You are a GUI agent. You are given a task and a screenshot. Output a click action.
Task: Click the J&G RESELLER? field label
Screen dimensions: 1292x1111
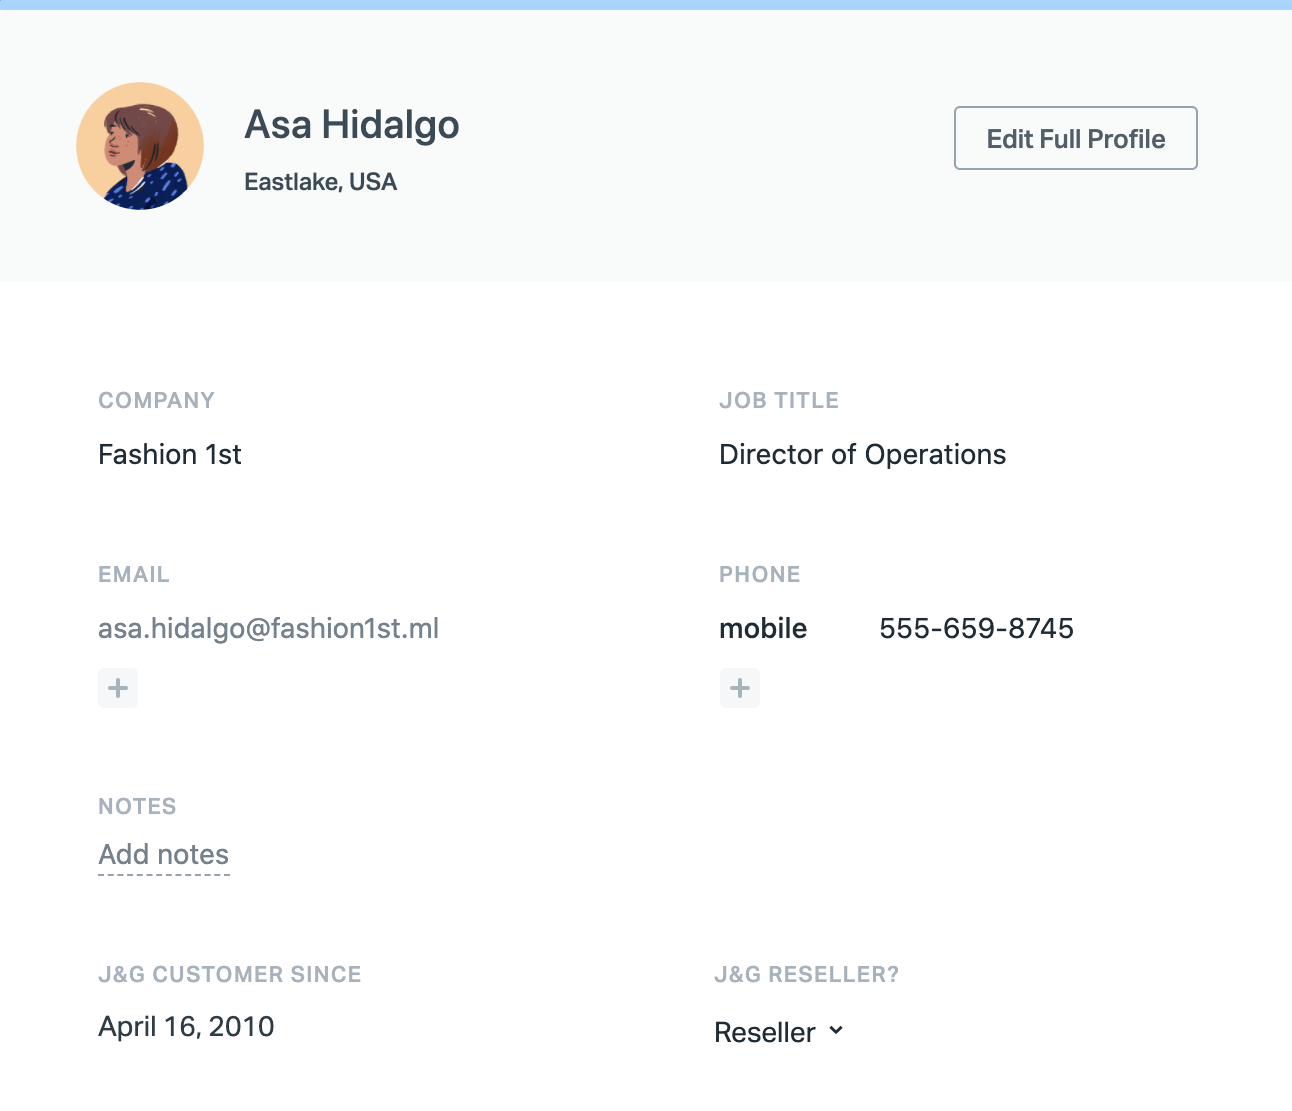pos(806,975)
